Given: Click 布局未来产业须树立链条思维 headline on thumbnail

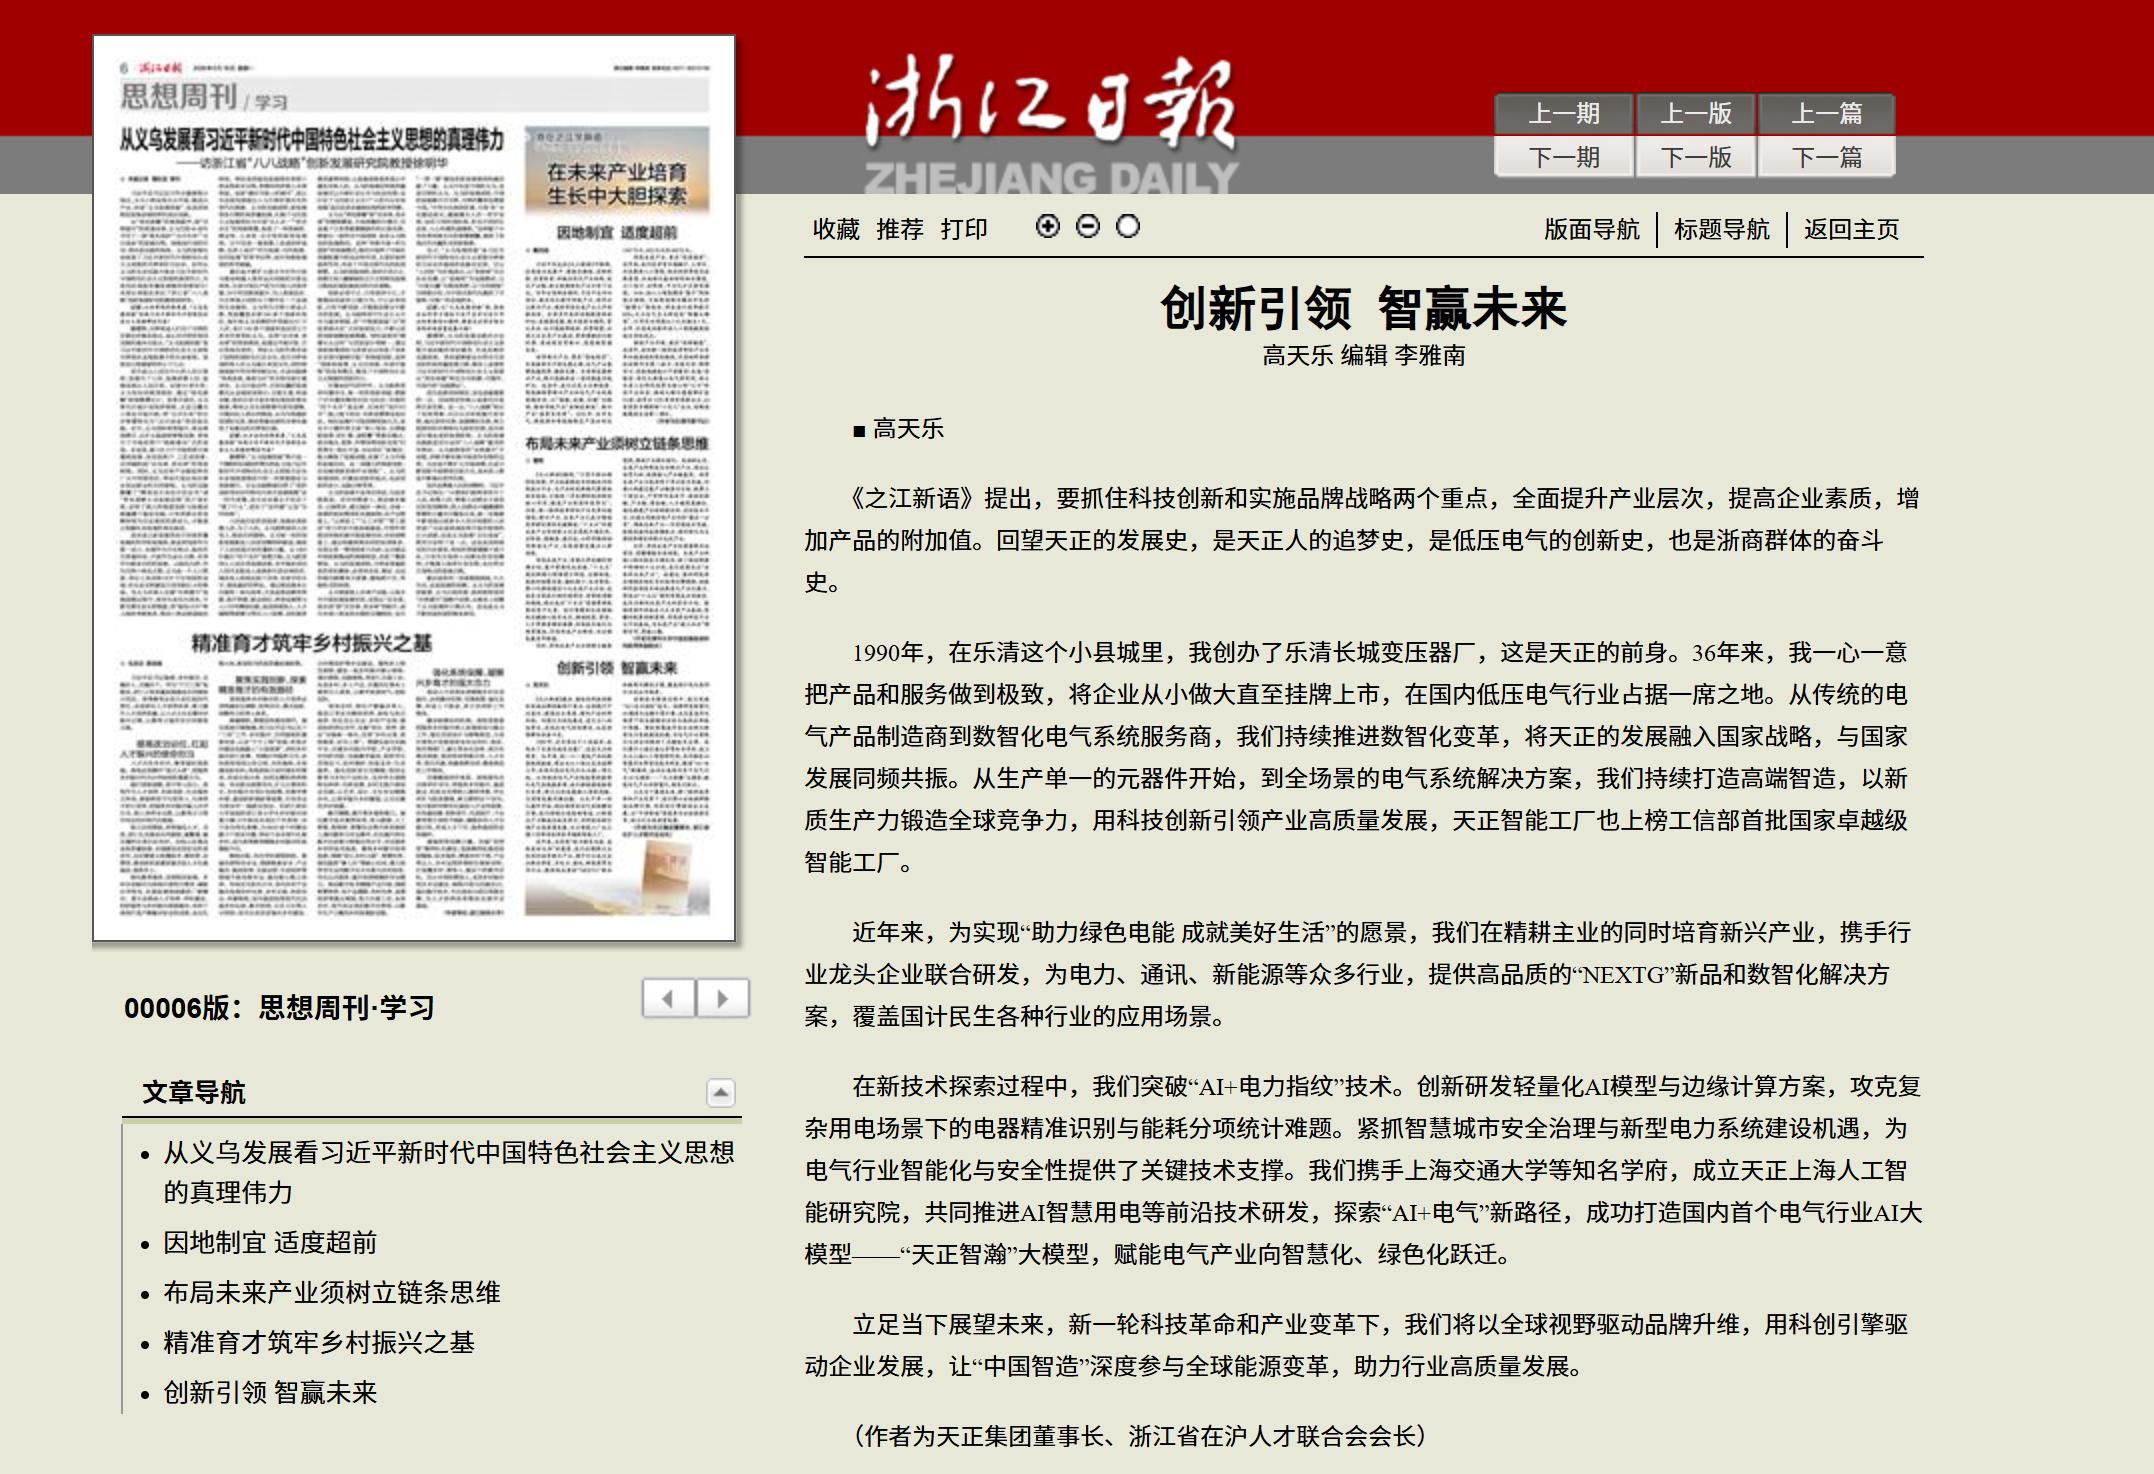Looking at the screenshot, I should pos(617,443).
